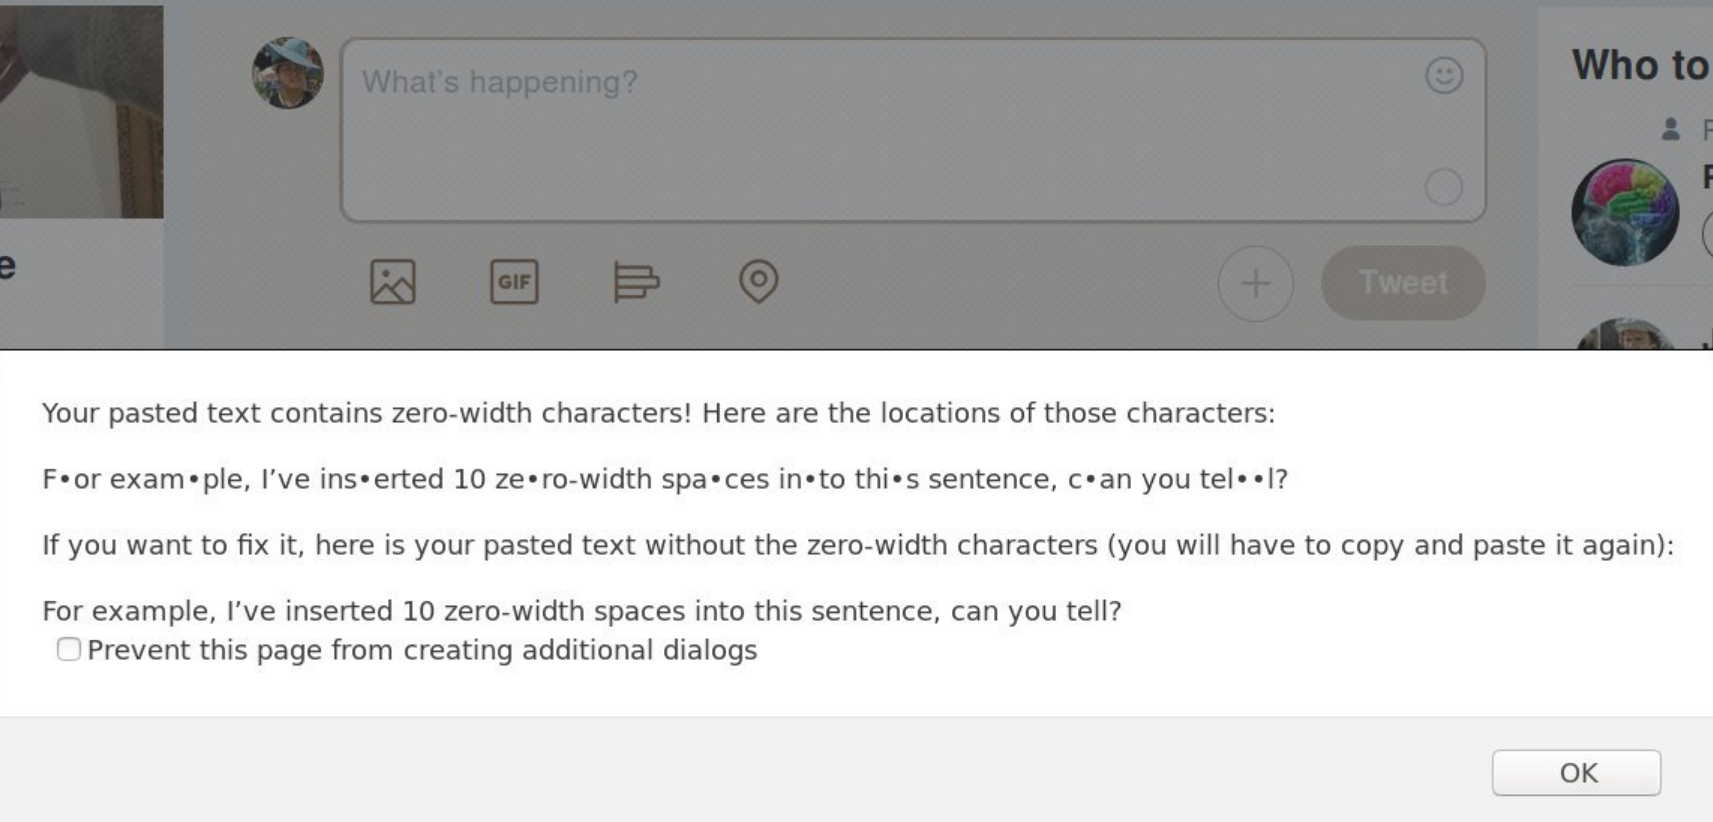This screenshot has width=1713, height=822.
Task: Click into the What's happening text field
Action: [x=913, y=131]
